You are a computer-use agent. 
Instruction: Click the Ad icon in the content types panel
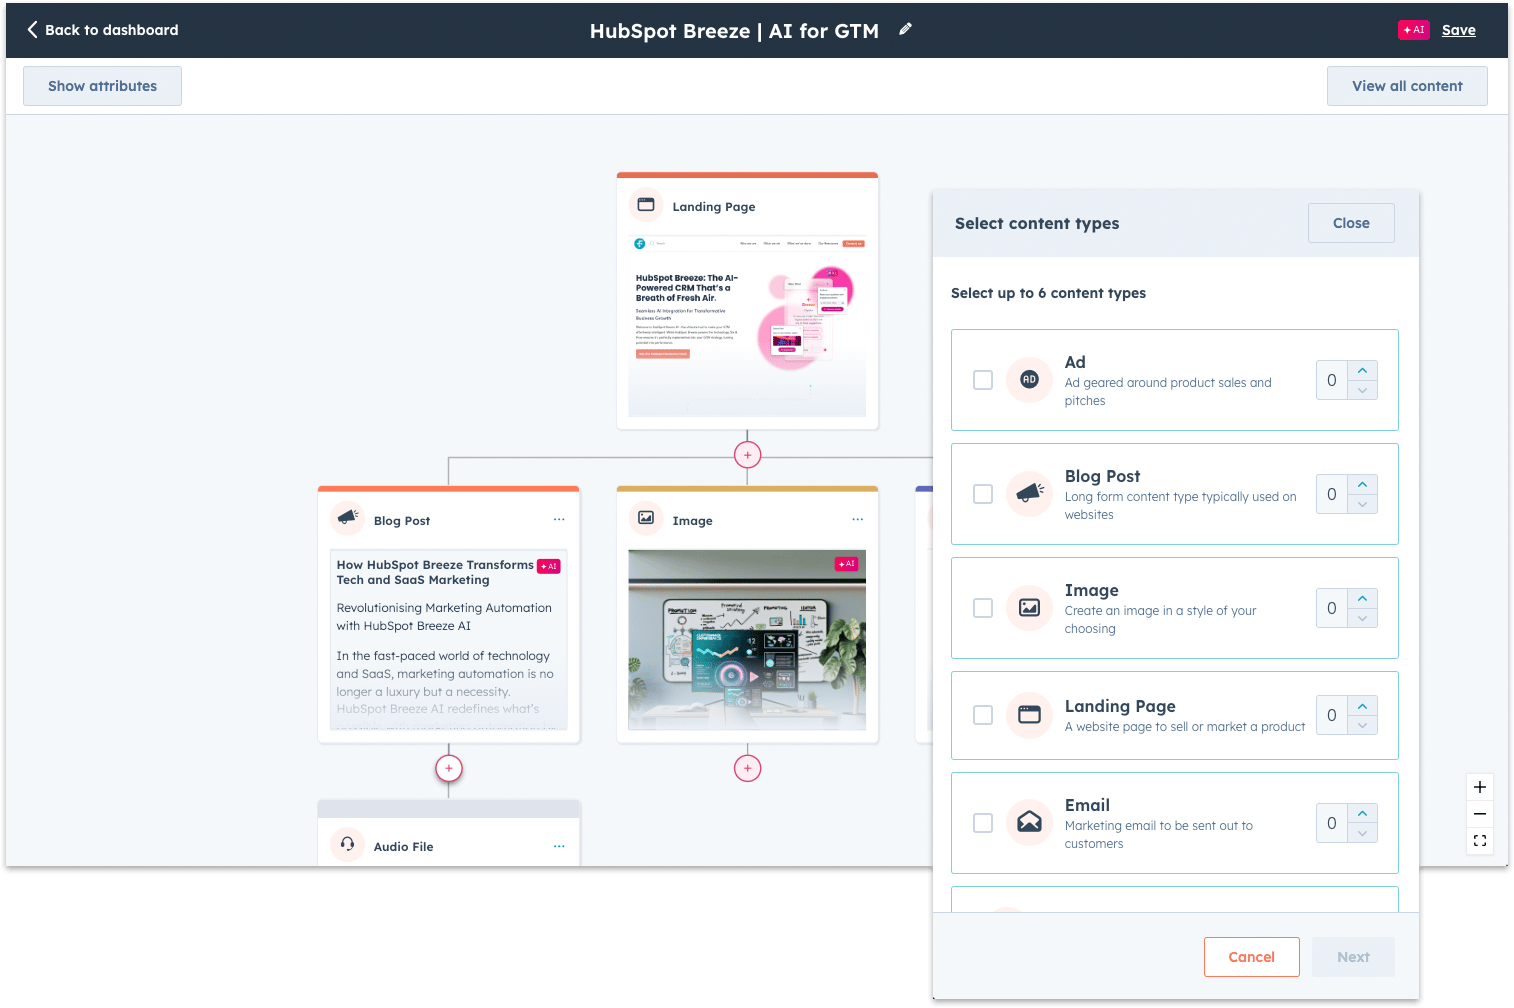[1029, 380]
